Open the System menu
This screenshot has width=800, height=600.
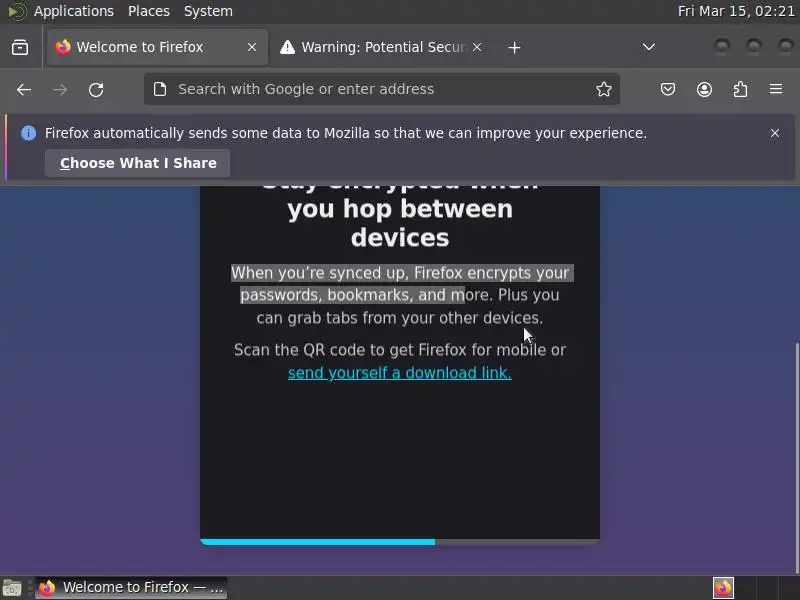click(x=208, y=11)
